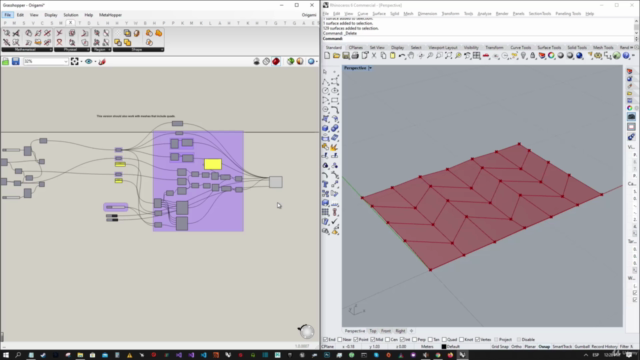The height and width of the screenshot is (360, 640).
Task: Expand the Shape panel dropdown in Grasshopper
Action: click(162, 50)
